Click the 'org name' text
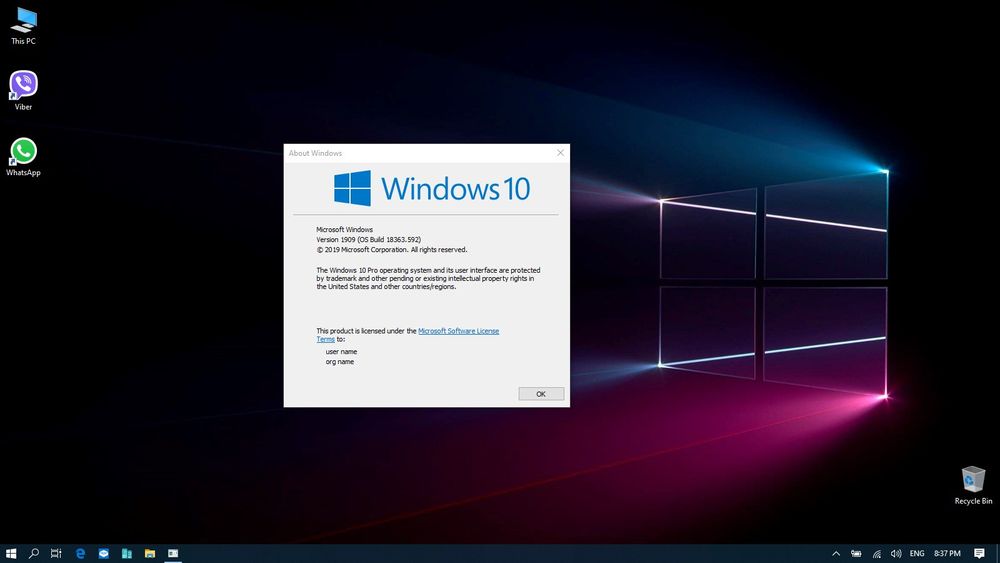Image resolution: width=1000 pixels, height=563 pixels. (339, 362)
